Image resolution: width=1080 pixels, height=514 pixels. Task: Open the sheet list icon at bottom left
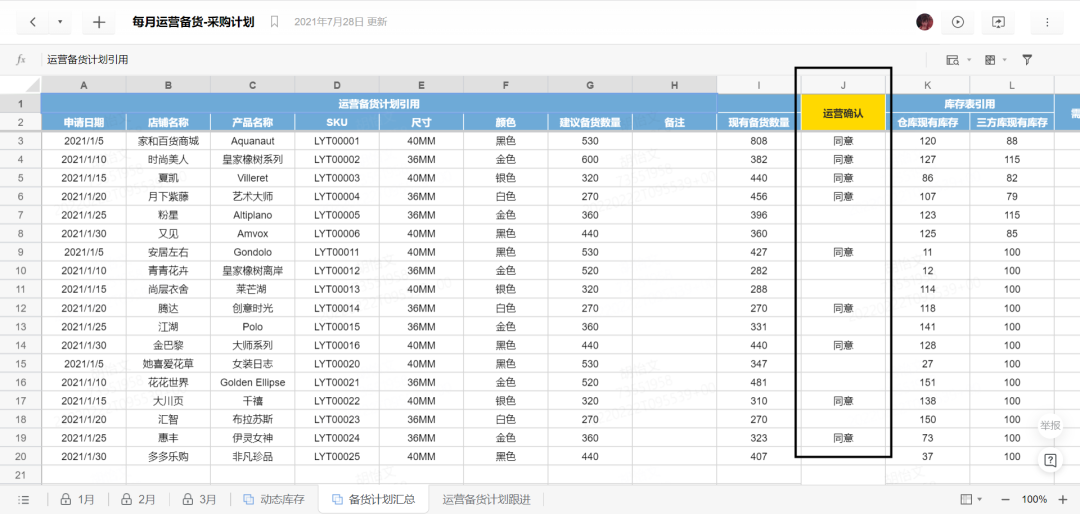pyautogui.click(x=23, y=500)
